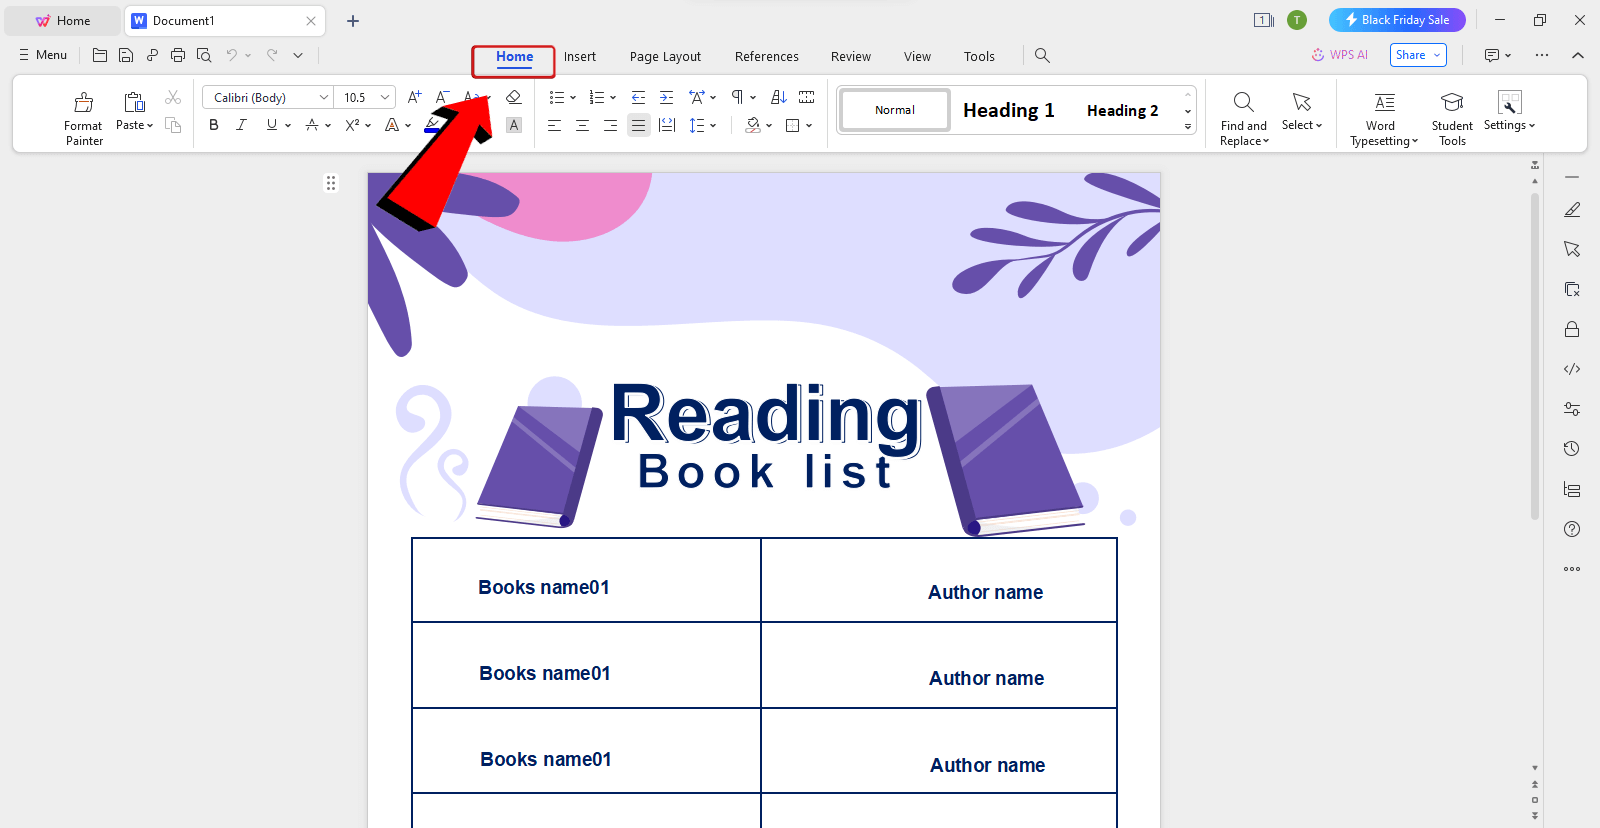Expand bullet list dropdown arrow

pos(573,98)
